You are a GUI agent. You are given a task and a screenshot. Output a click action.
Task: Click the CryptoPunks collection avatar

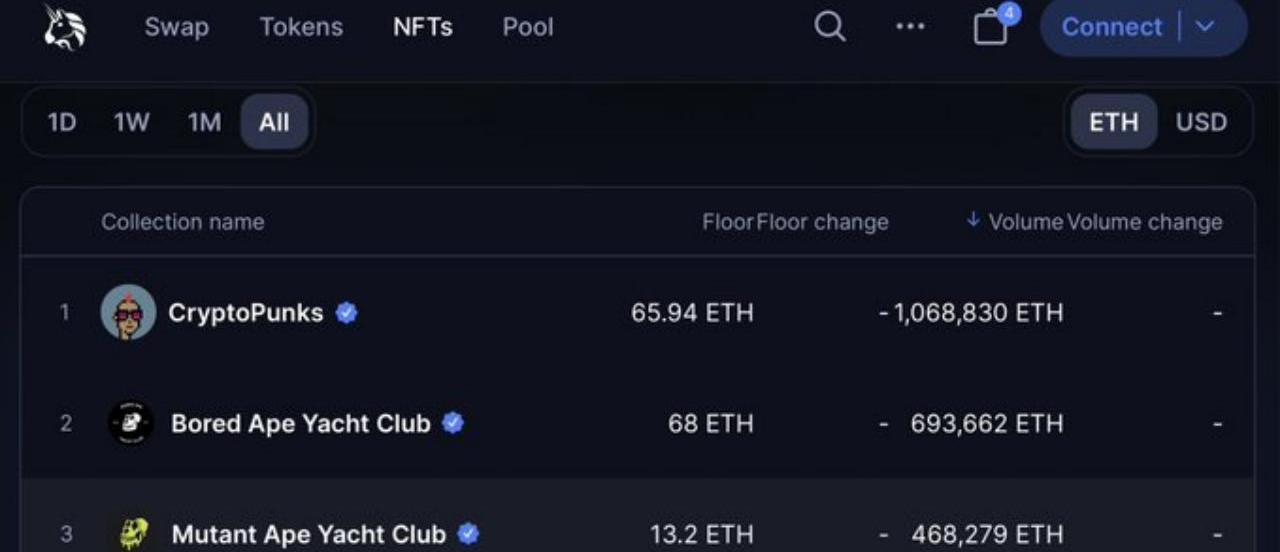pyautogui.click(x=128, y=313)
